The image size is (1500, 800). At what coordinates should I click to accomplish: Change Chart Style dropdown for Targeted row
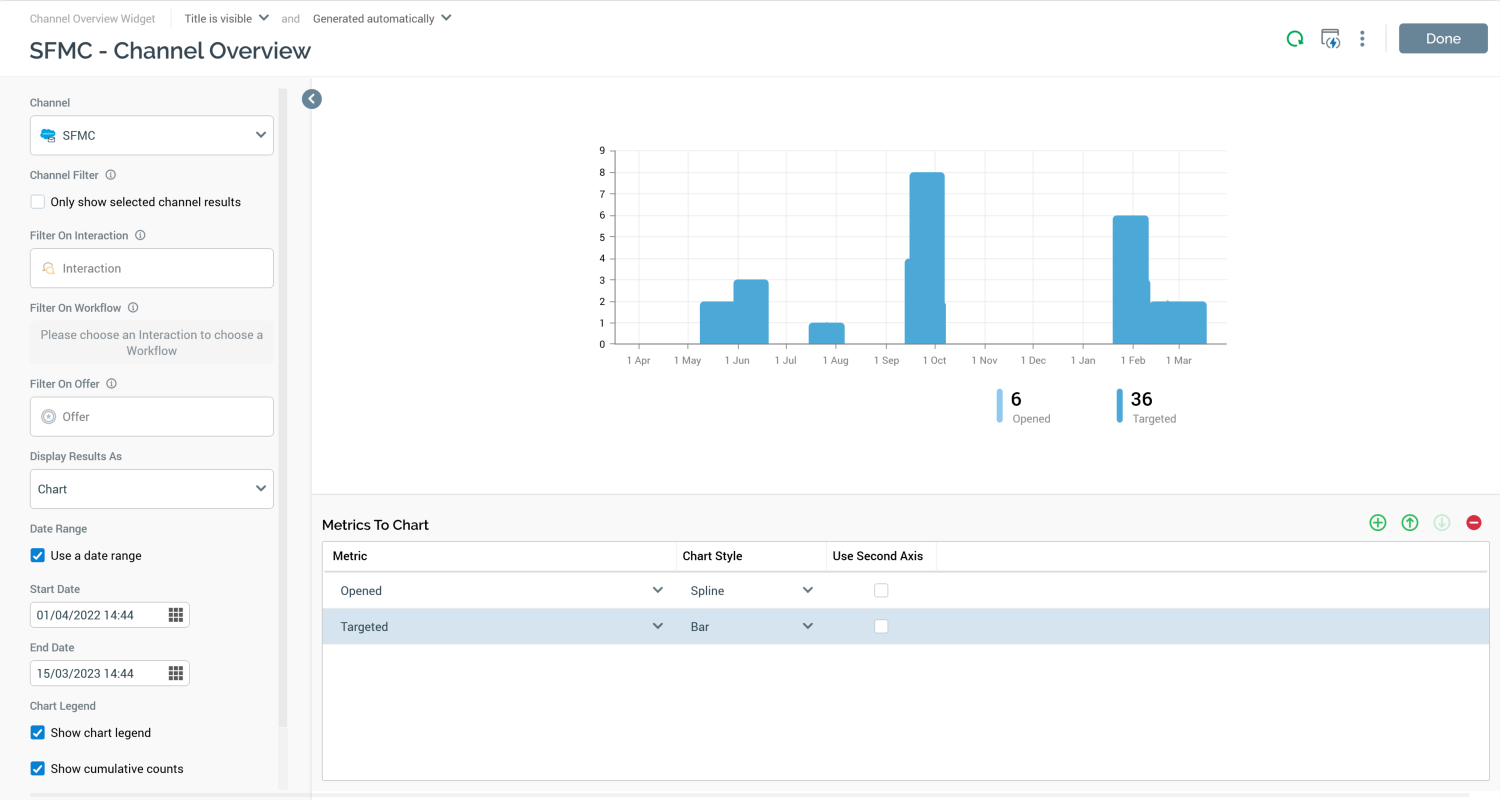[751, 627]
